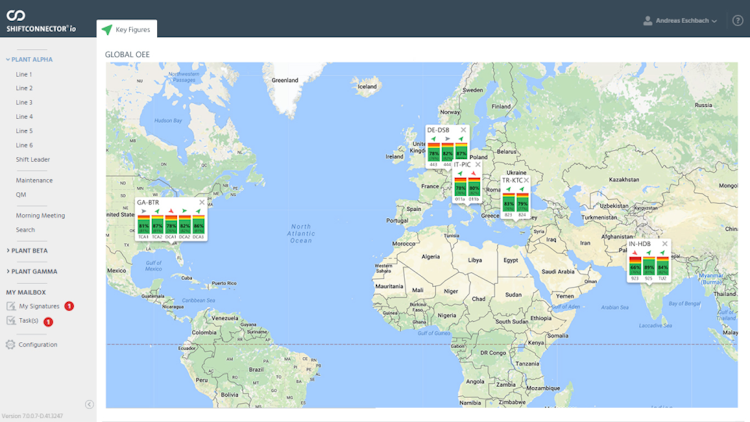Open My Signatures in mailbox

point(39,306)
